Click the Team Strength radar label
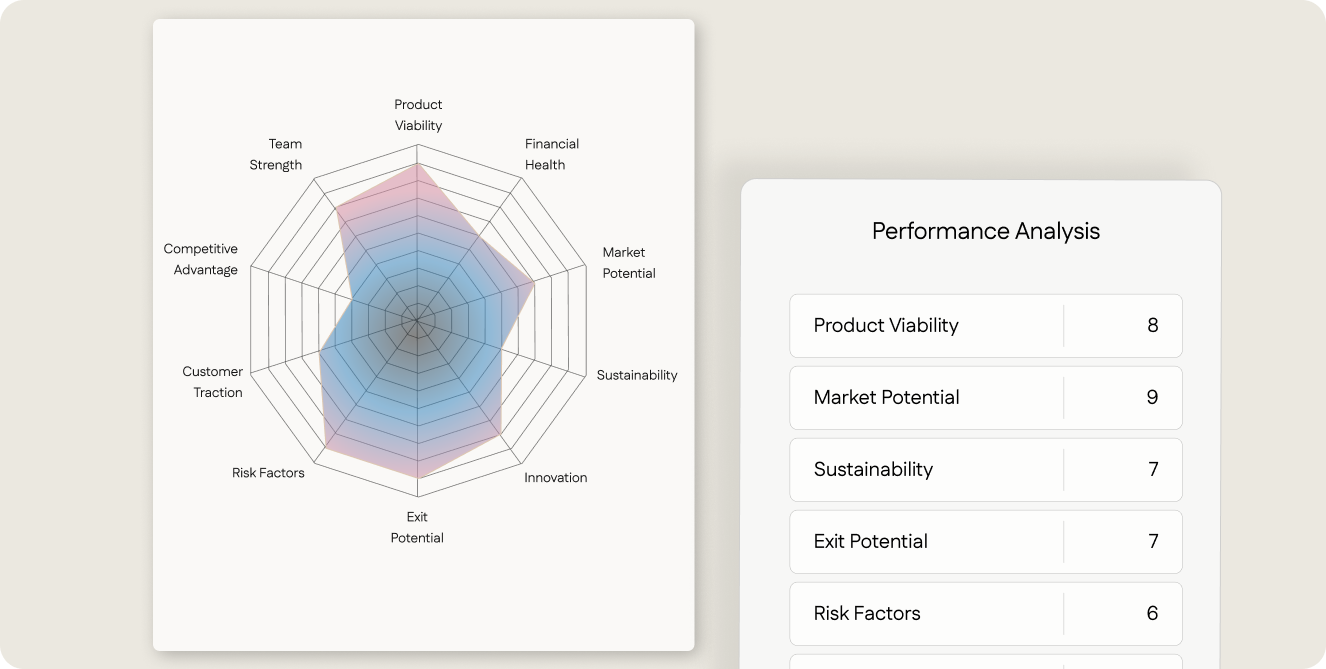The width and height of the screenshot is (1326, 669). [276, 154]
